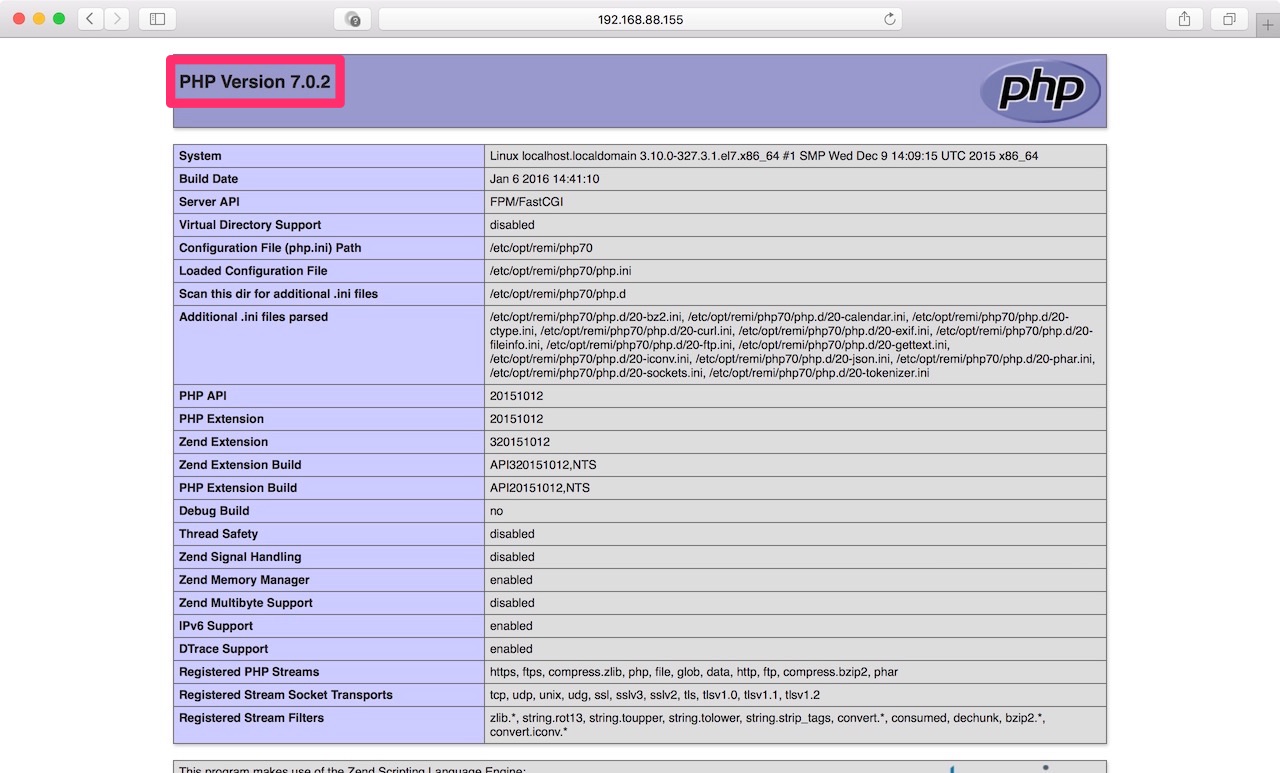
Task: Close the Safari window with red button
Action: [x=19, y=19]
